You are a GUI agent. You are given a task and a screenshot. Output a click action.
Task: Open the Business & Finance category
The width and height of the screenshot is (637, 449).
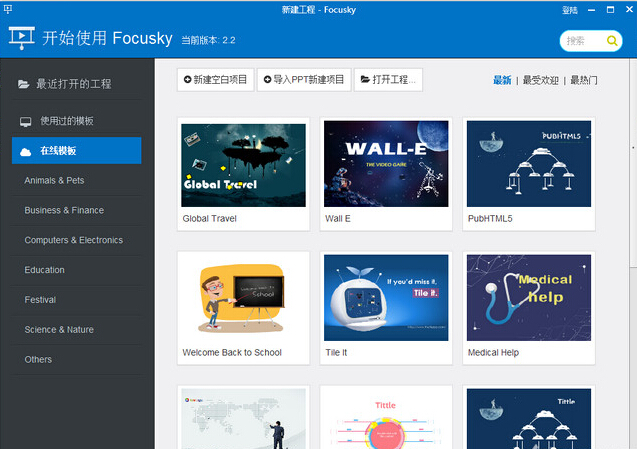pyautogui.click(x=64, y=211)
